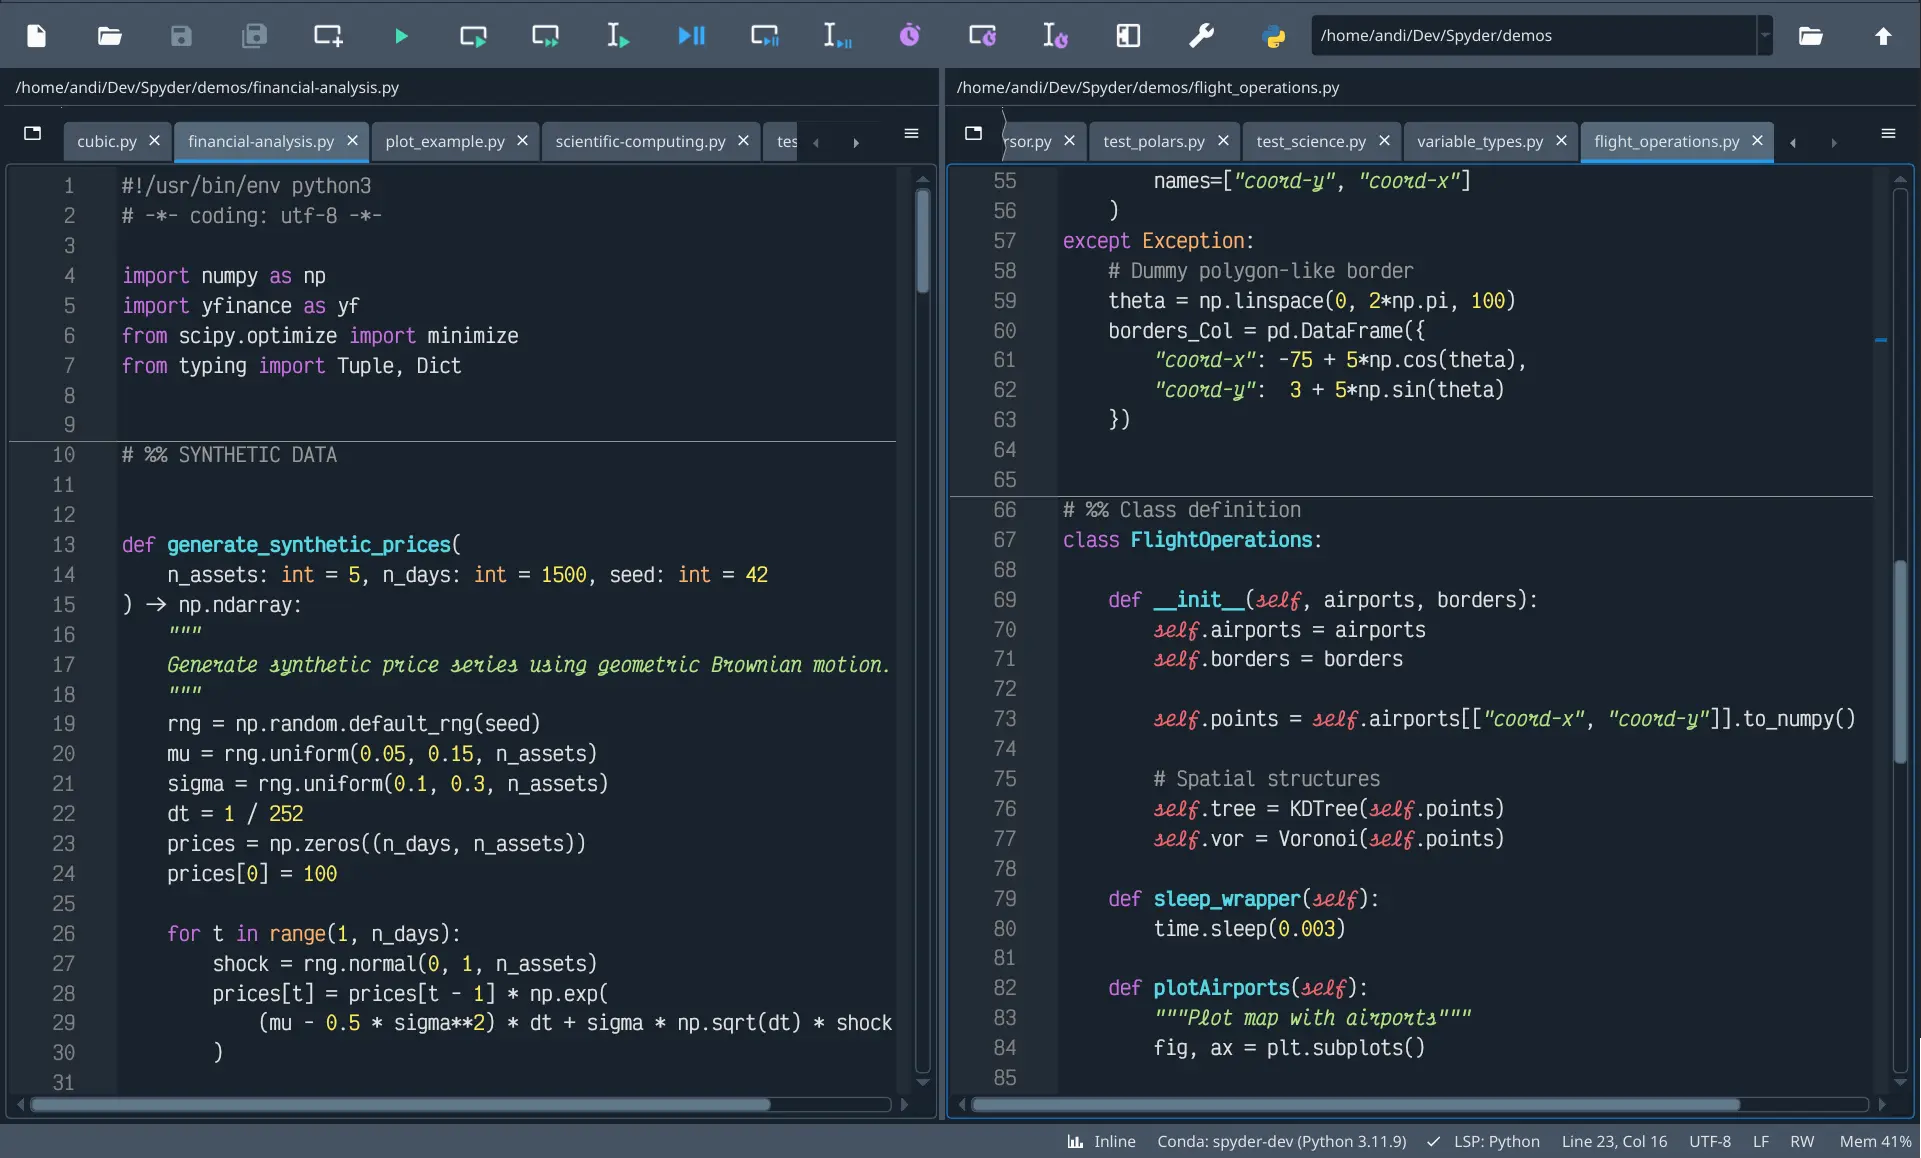Show next tabs in left editor
This screenshot has width=1921, height=1158.
click(856, 143)
